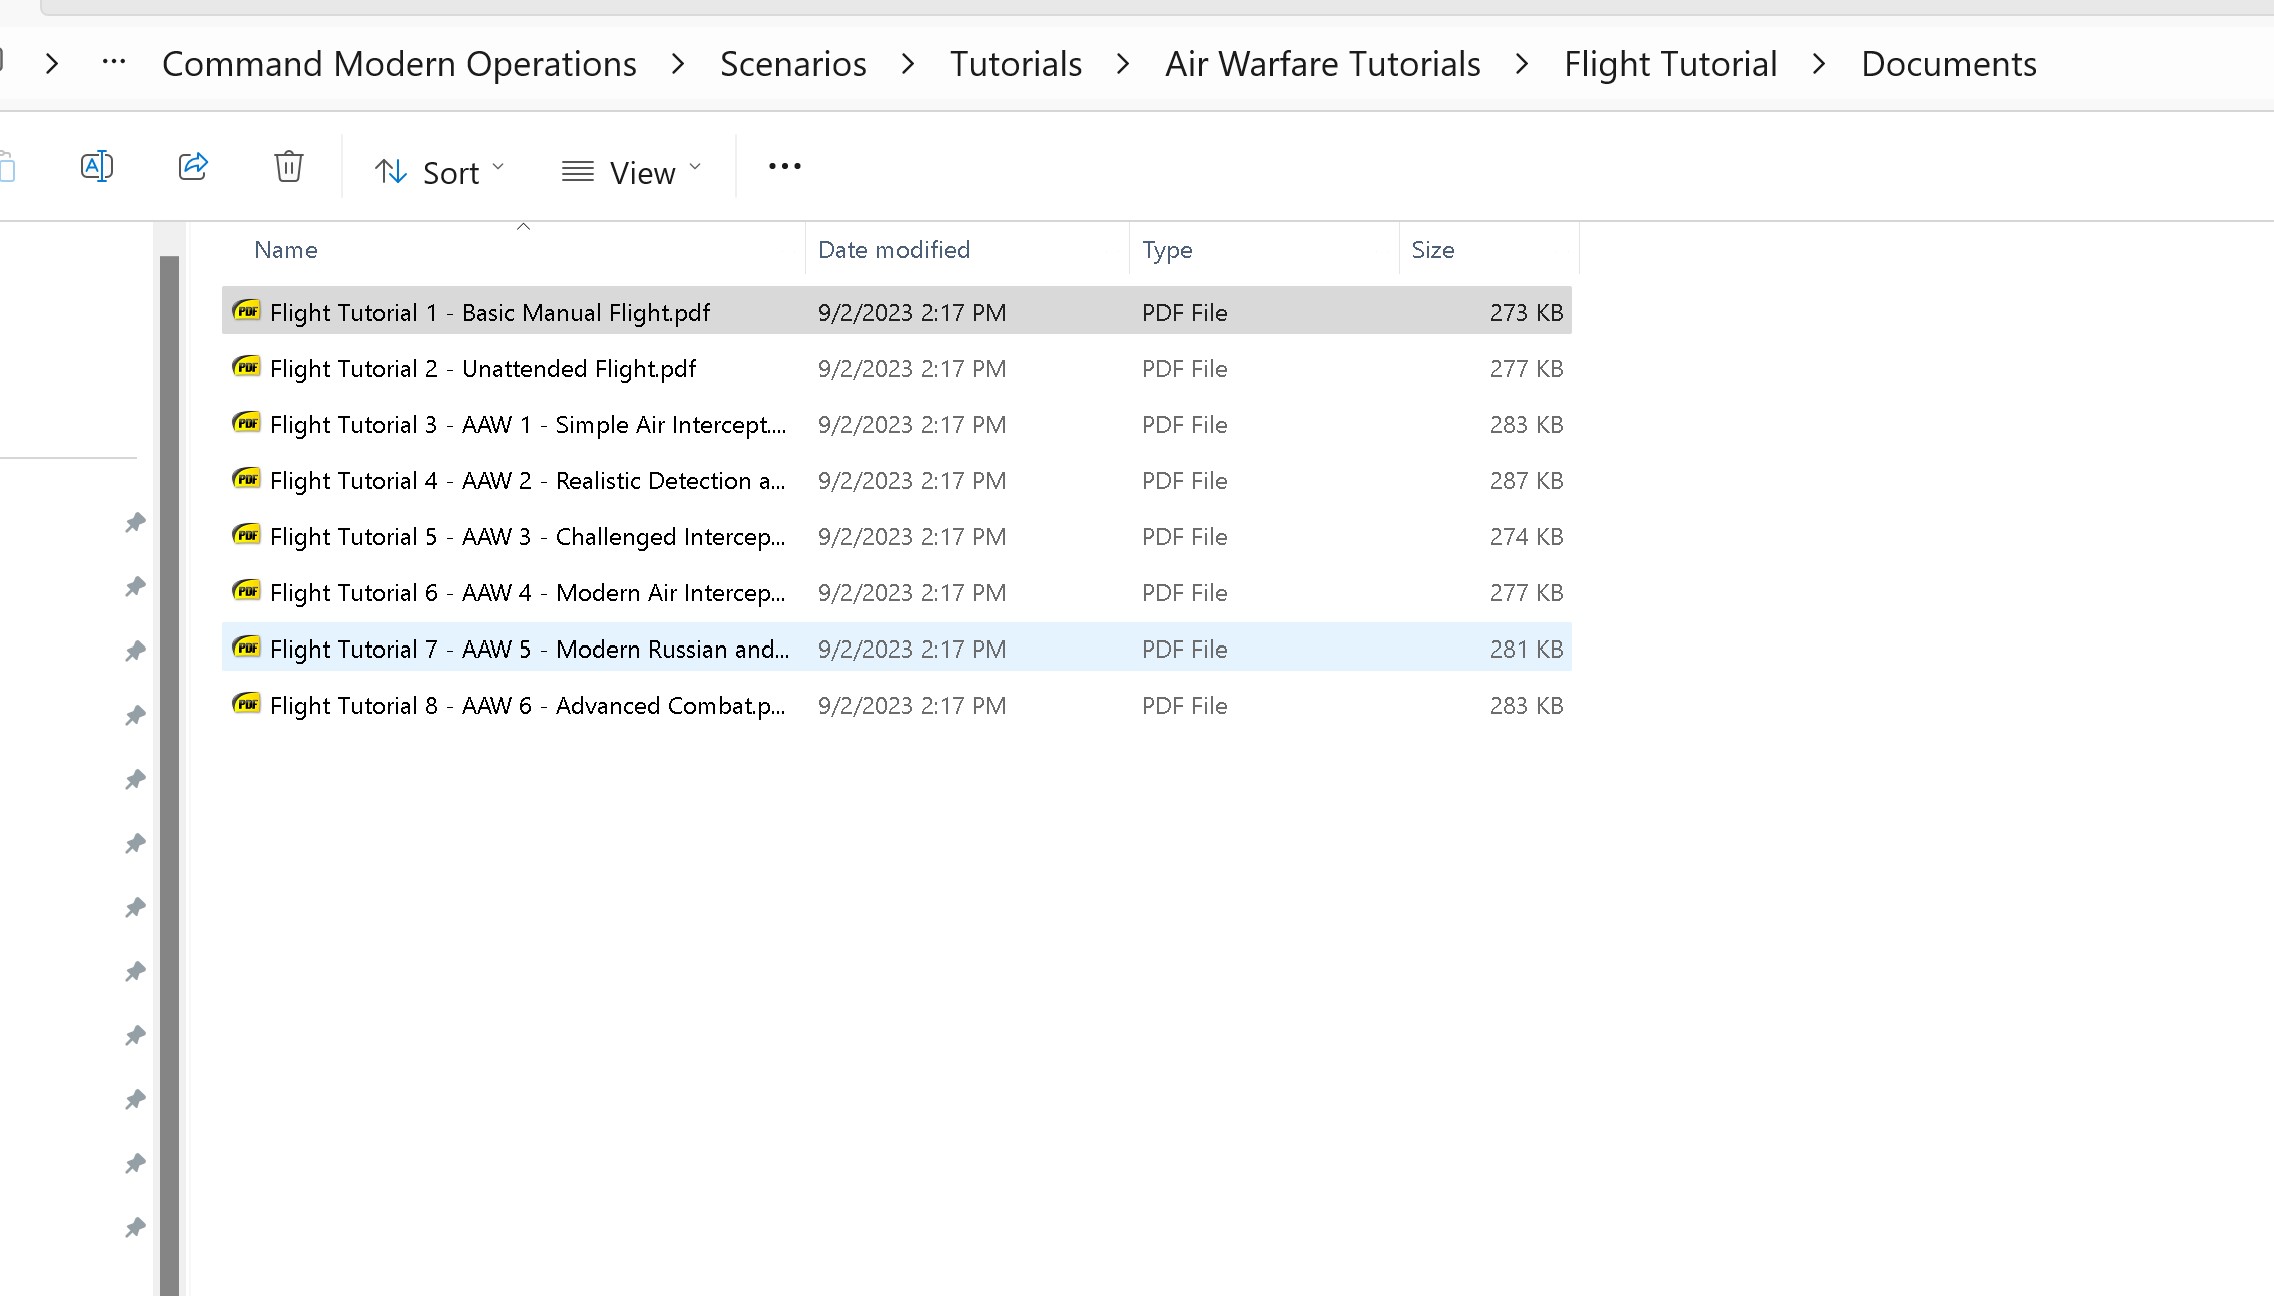Sort by the Size column header
The height and width of the screenshot is (1296, 2274).
point(1432,250)
